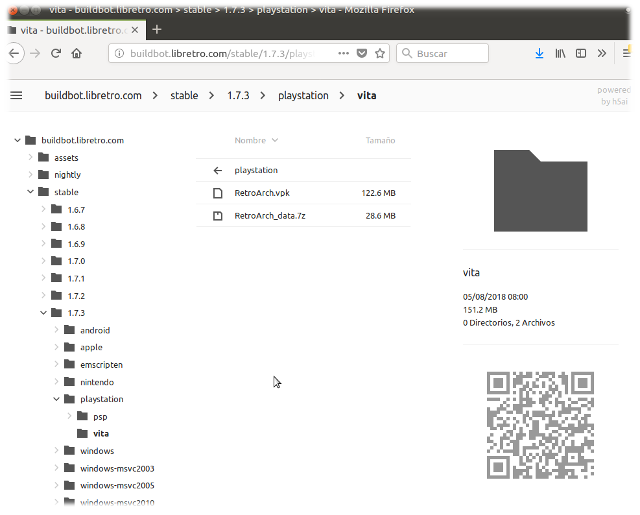Open the 1.7.3 breadcrumb link
This screenshot has width=640, height=515.
click(x=238, y=95)
